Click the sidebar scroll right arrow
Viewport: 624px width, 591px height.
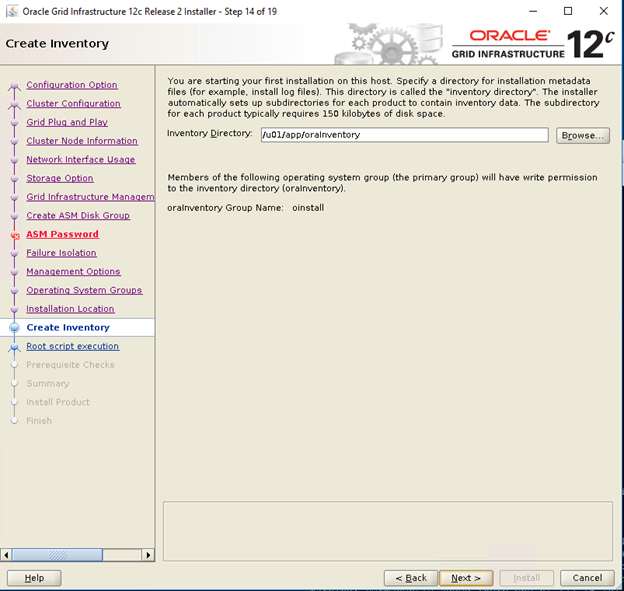pyautogui.click(x=148, y=555)
